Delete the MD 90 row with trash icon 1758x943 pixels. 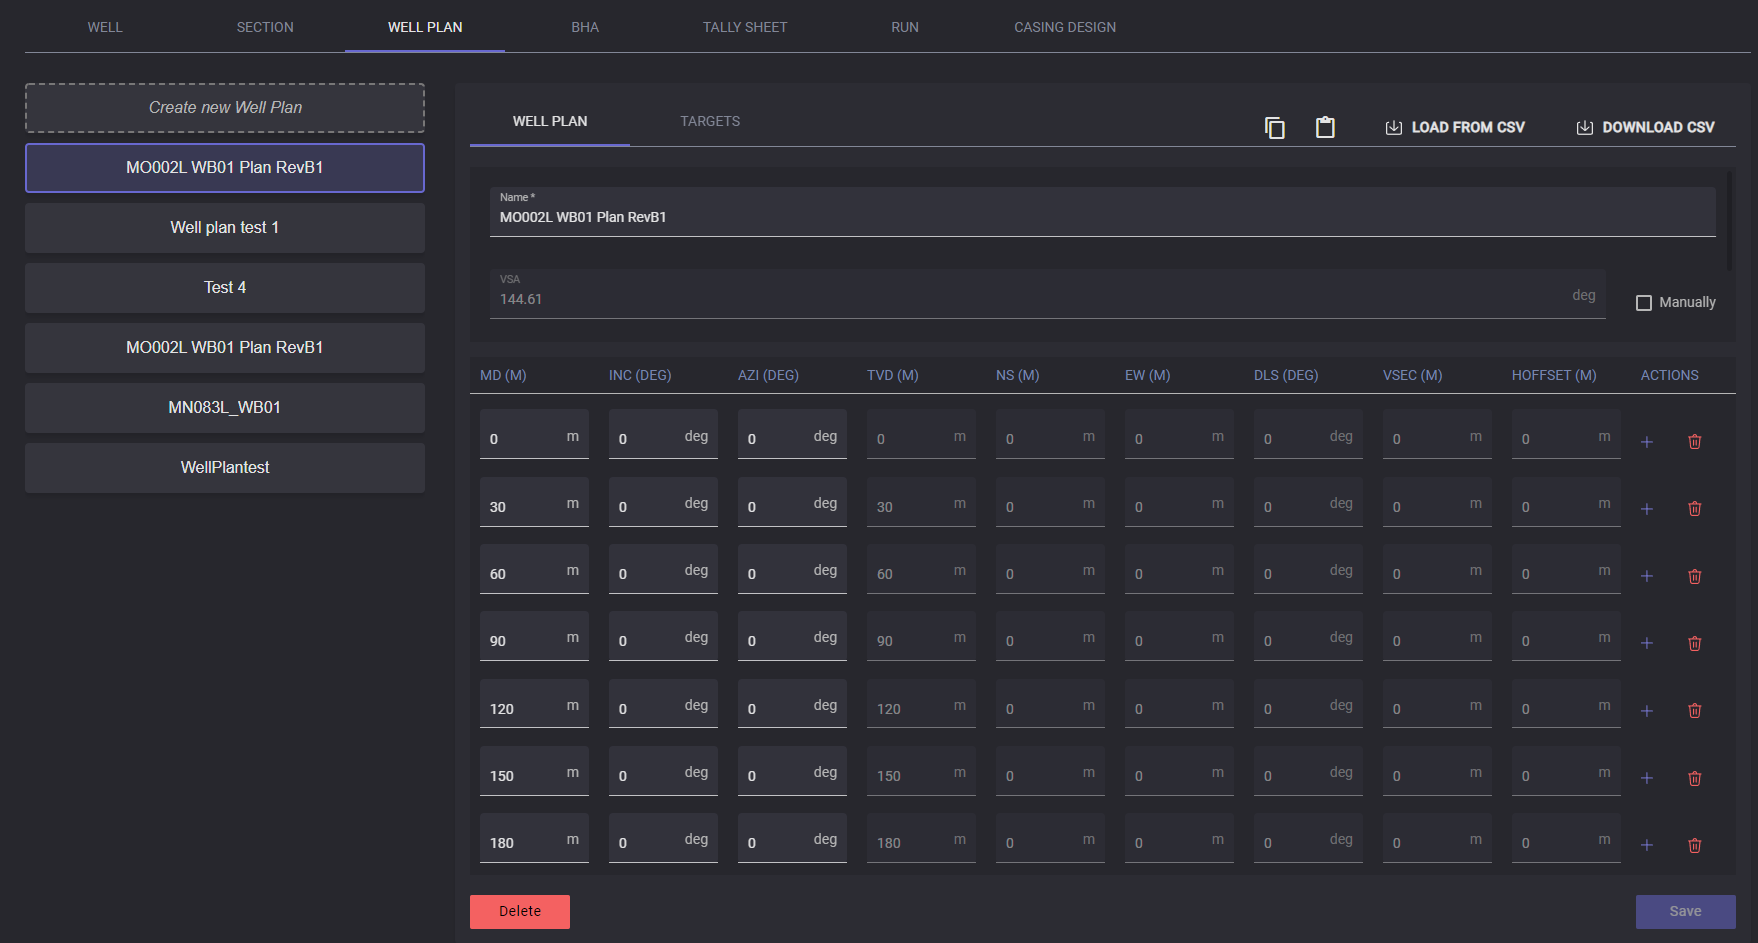point(1694,643)
